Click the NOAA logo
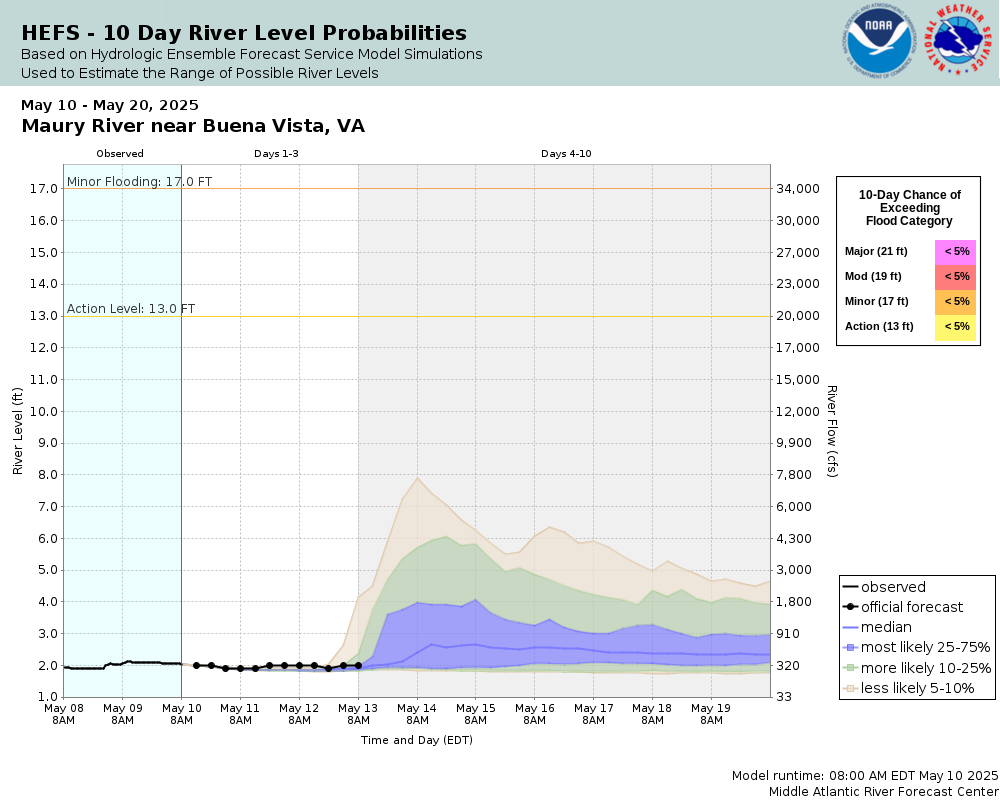1000x800 pixels. [879, 41]
